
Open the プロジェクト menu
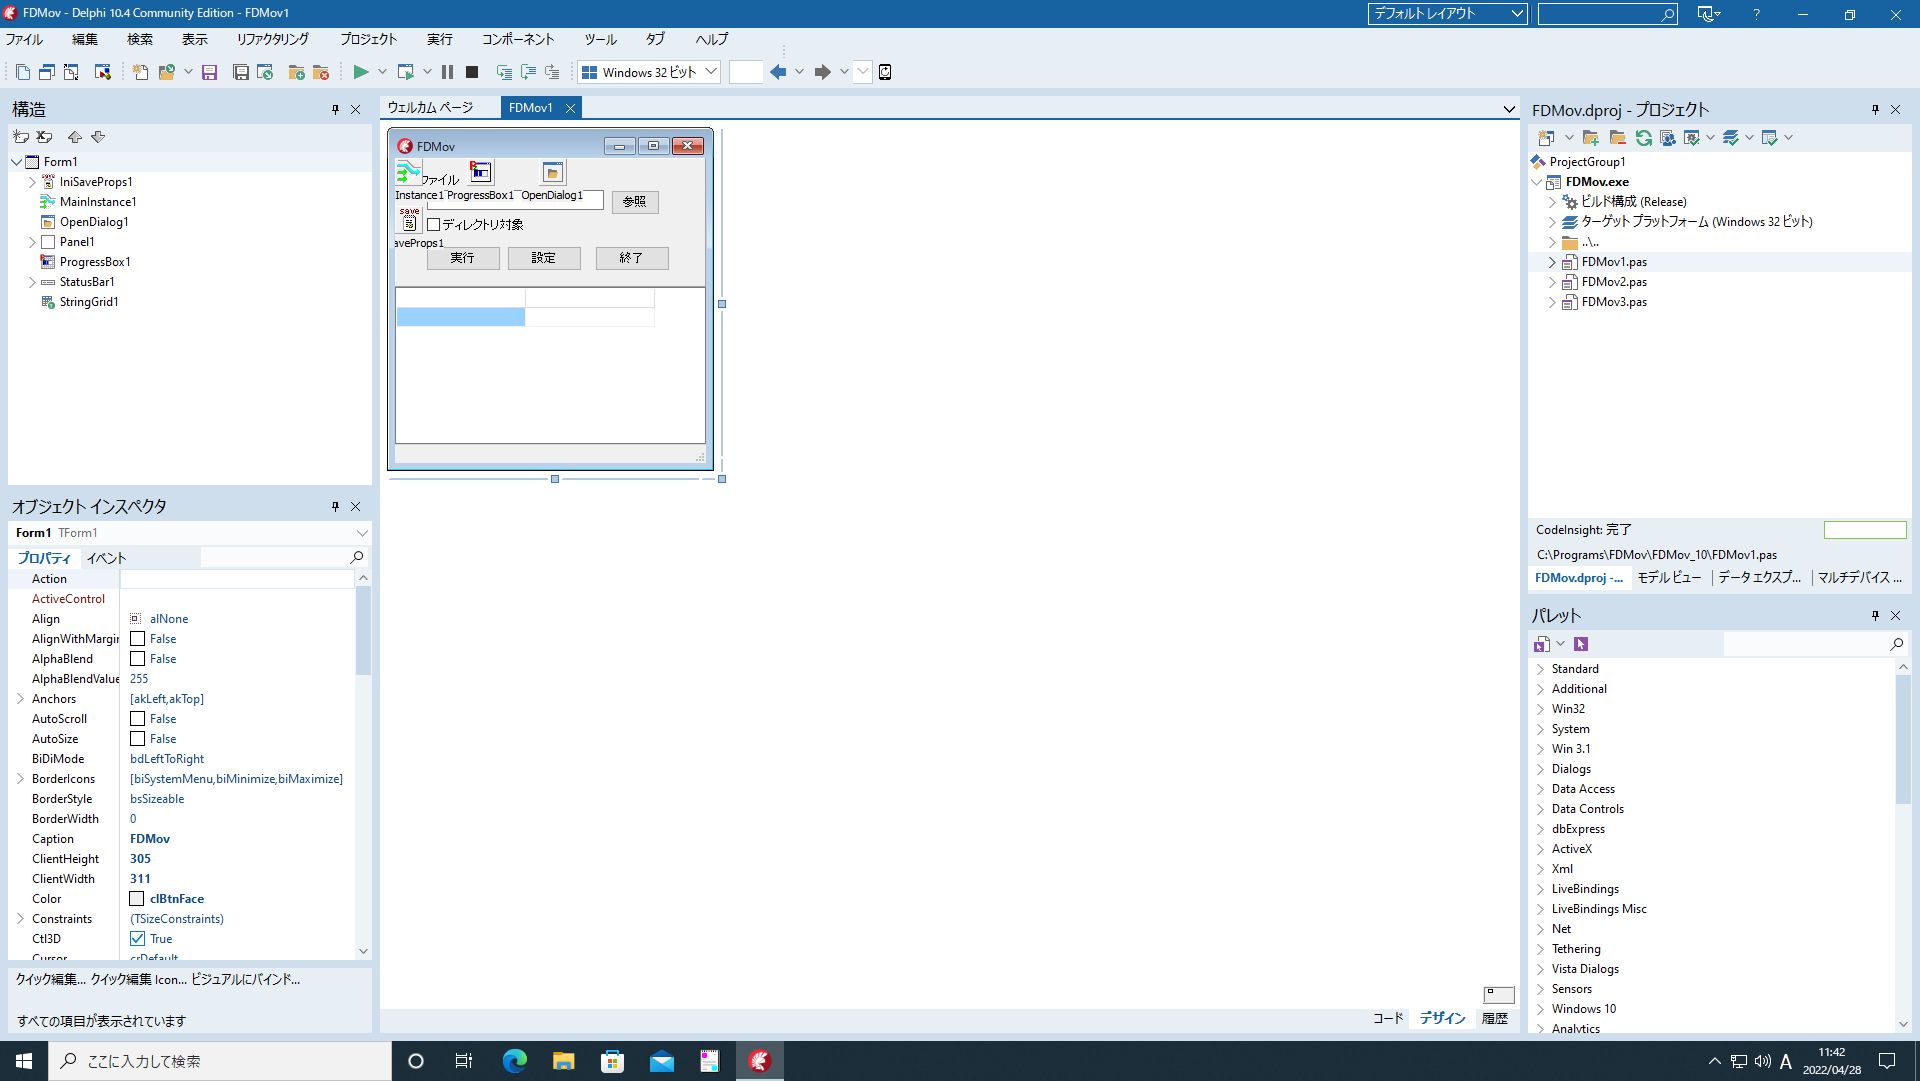click(368, 39)
